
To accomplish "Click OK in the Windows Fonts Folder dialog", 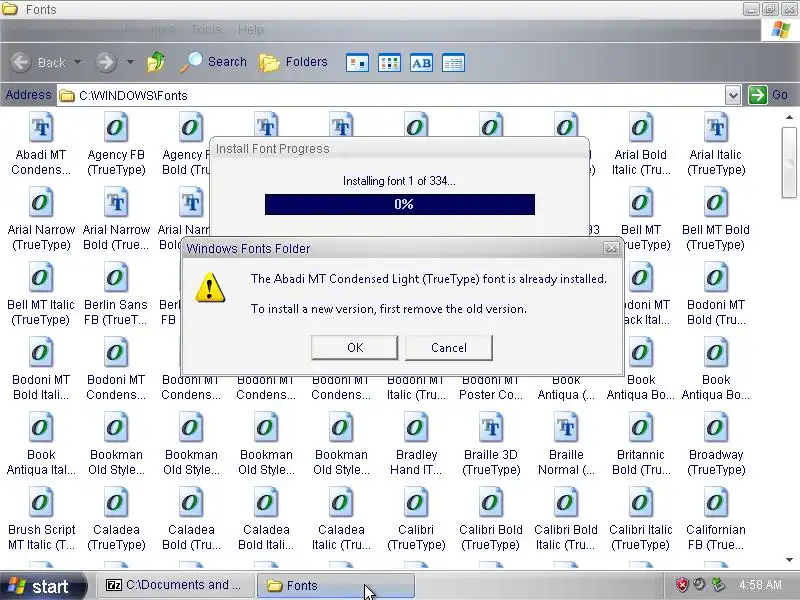I will tap(355, 347).
